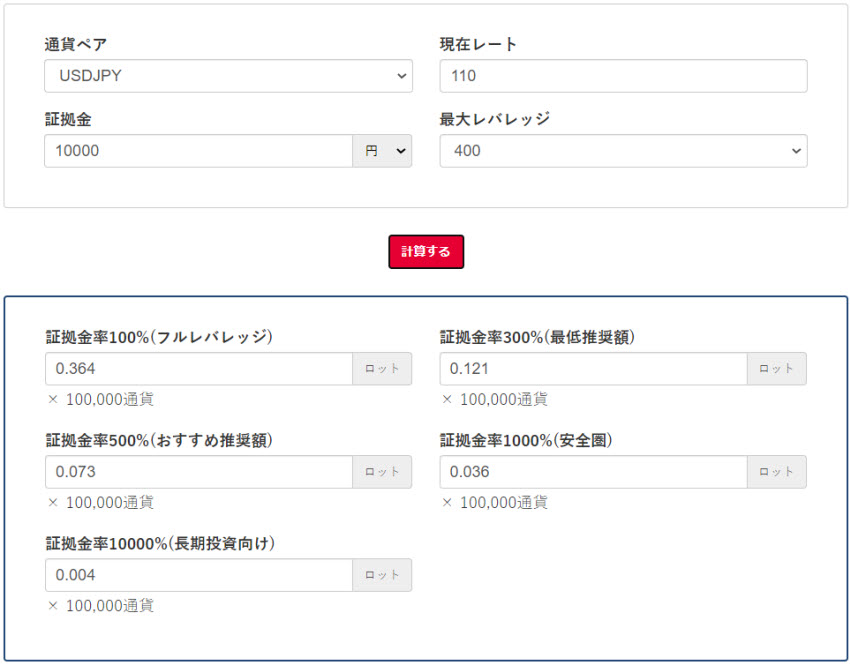Click the ロット unit badge beside 0.073
850x664 pixels.
tap(382, 472)
